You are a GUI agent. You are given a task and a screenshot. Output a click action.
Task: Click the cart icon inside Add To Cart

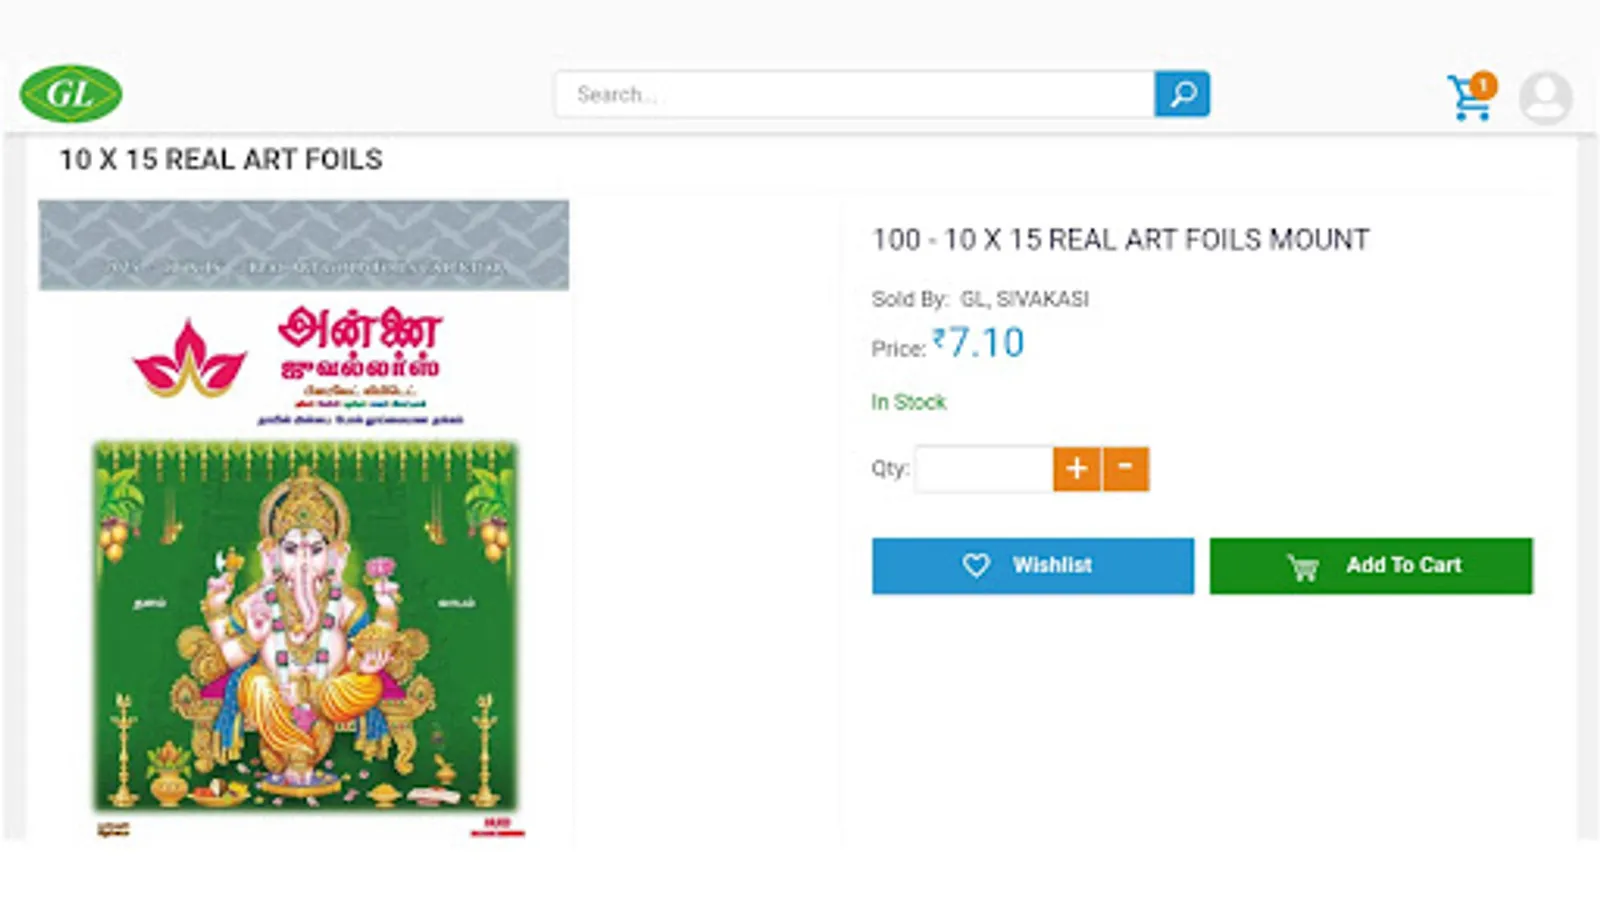pos(1302,567)
